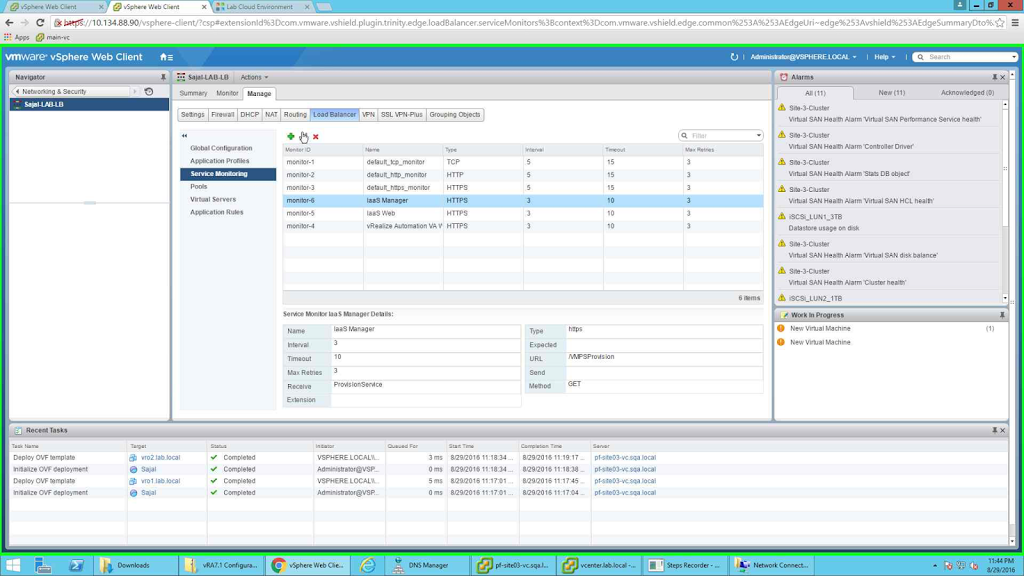The image size is (1024, 576).
Task: Click the Filter input field
Action: pyautogui.click(x=721, y=136)
